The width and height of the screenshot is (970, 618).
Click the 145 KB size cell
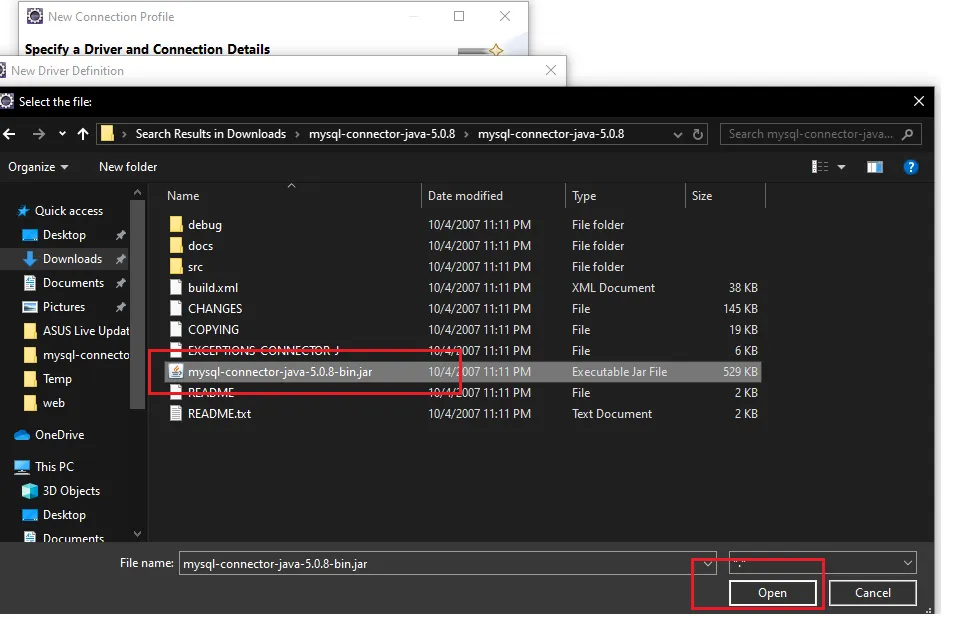click(x=740, y=309)
